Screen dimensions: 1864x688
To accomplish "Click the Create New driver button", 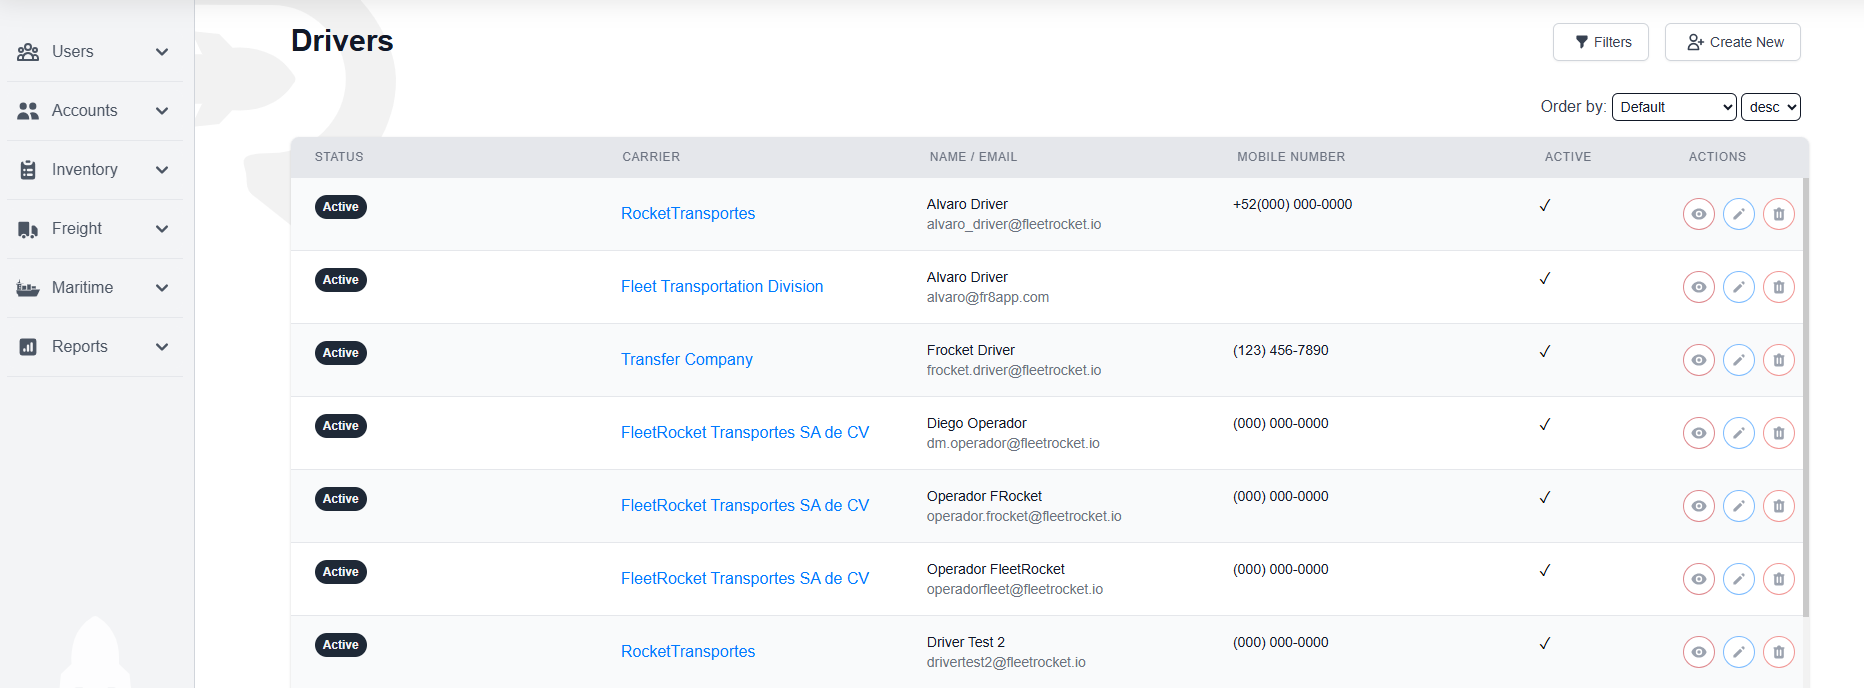I will pyautogui.click(x=1733, y=42).
